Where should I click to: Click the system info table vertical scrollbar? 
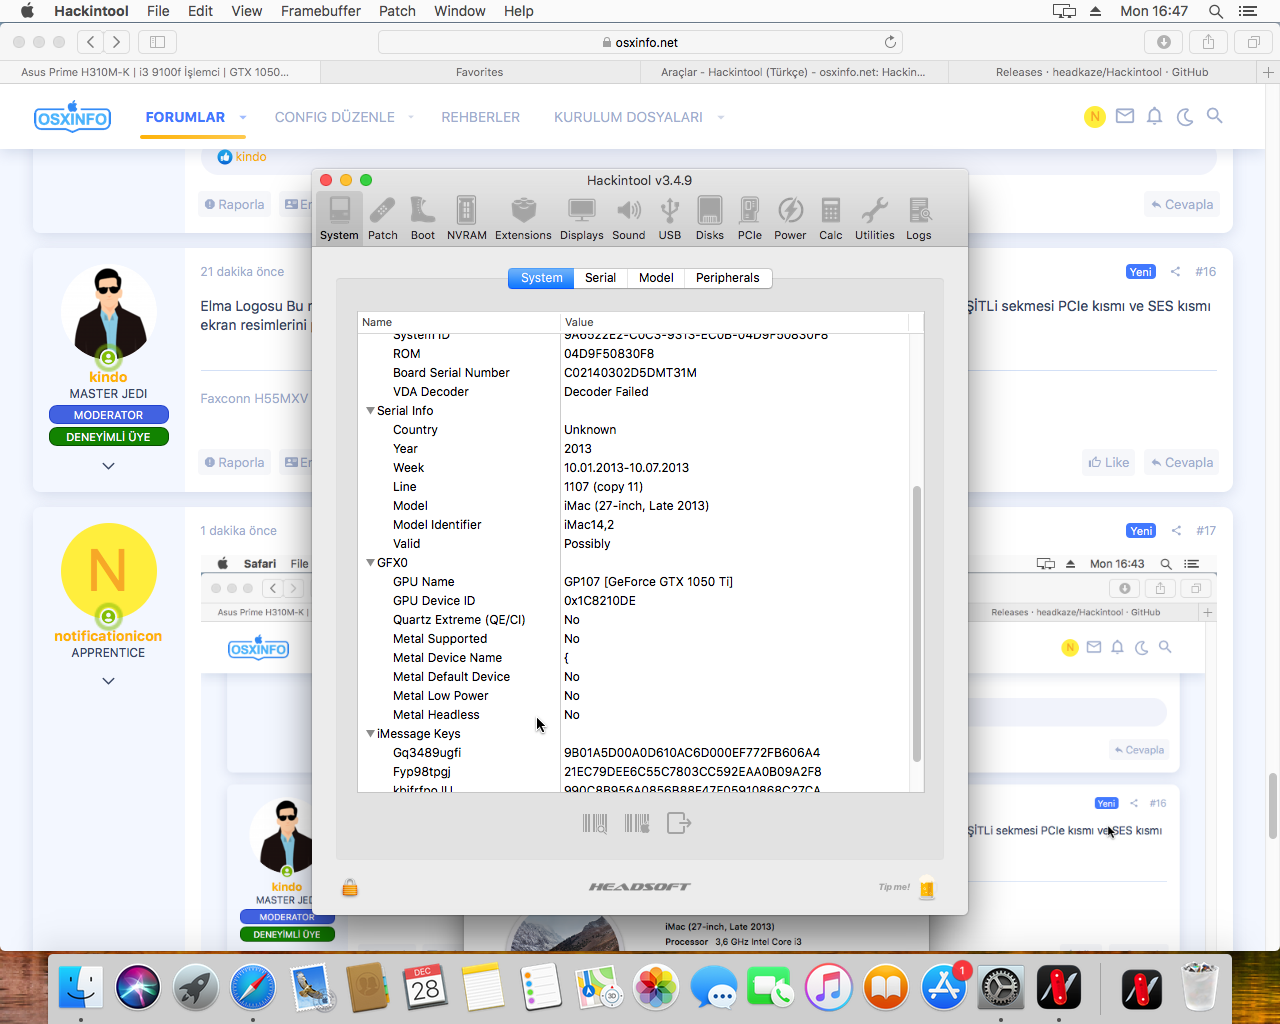click(x=916, y=620)
